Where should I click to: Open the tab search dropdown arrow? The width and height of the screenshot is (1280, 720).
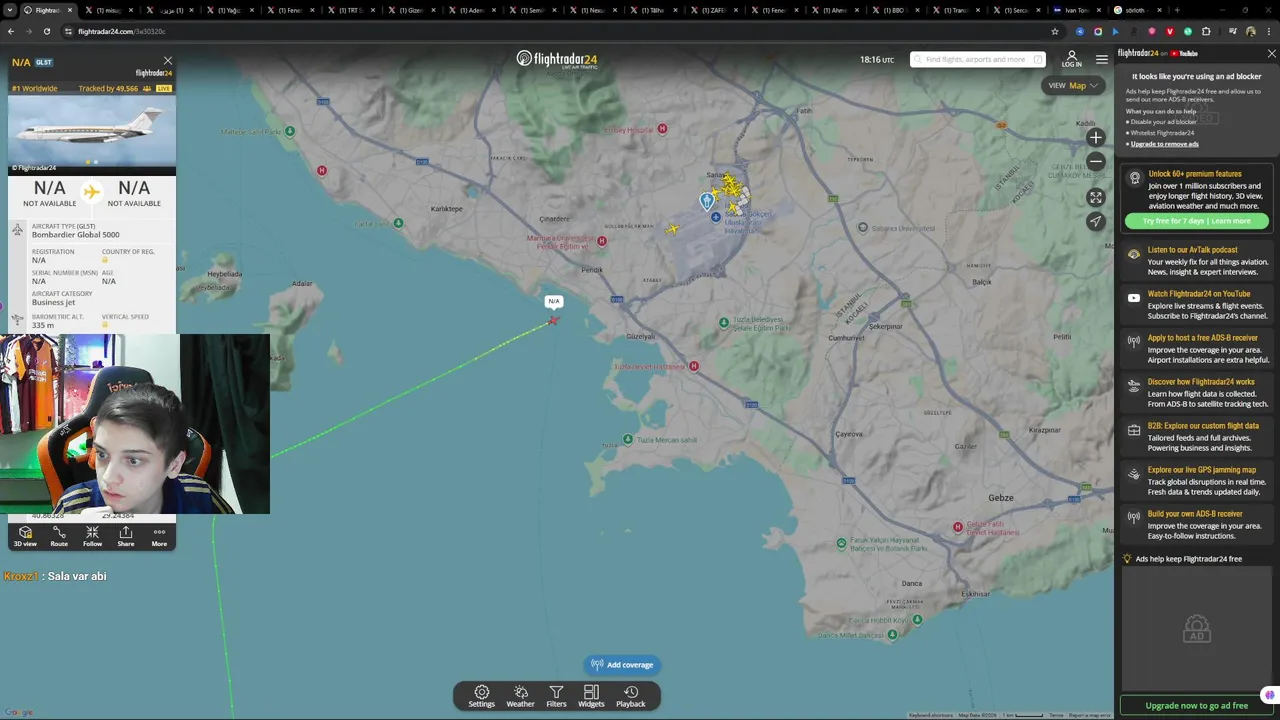[10, 10]
